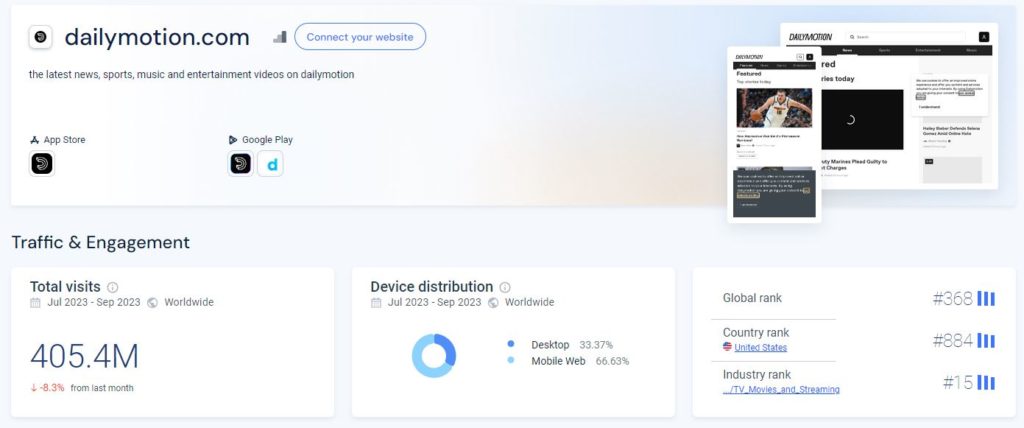Click the calendar icon under Device distribution
Image resolution: width=1024 pixels, height=428 pixels.
376,303
